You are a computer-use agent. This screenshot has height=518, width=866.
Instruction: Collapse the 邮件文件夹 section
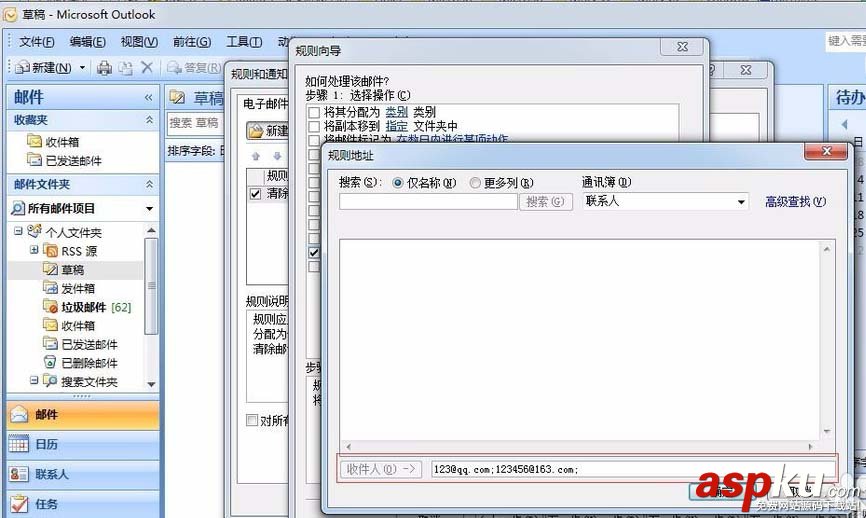click(x=149, y=184)
